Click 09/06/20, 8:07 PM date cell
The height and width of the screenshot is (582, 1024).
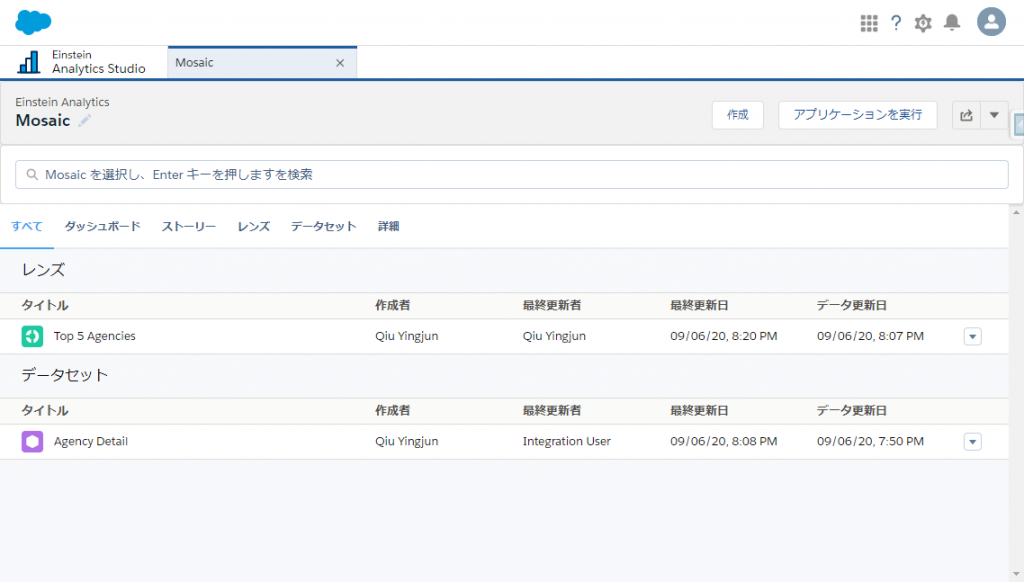pyautogui.click(x=870, y=336)
